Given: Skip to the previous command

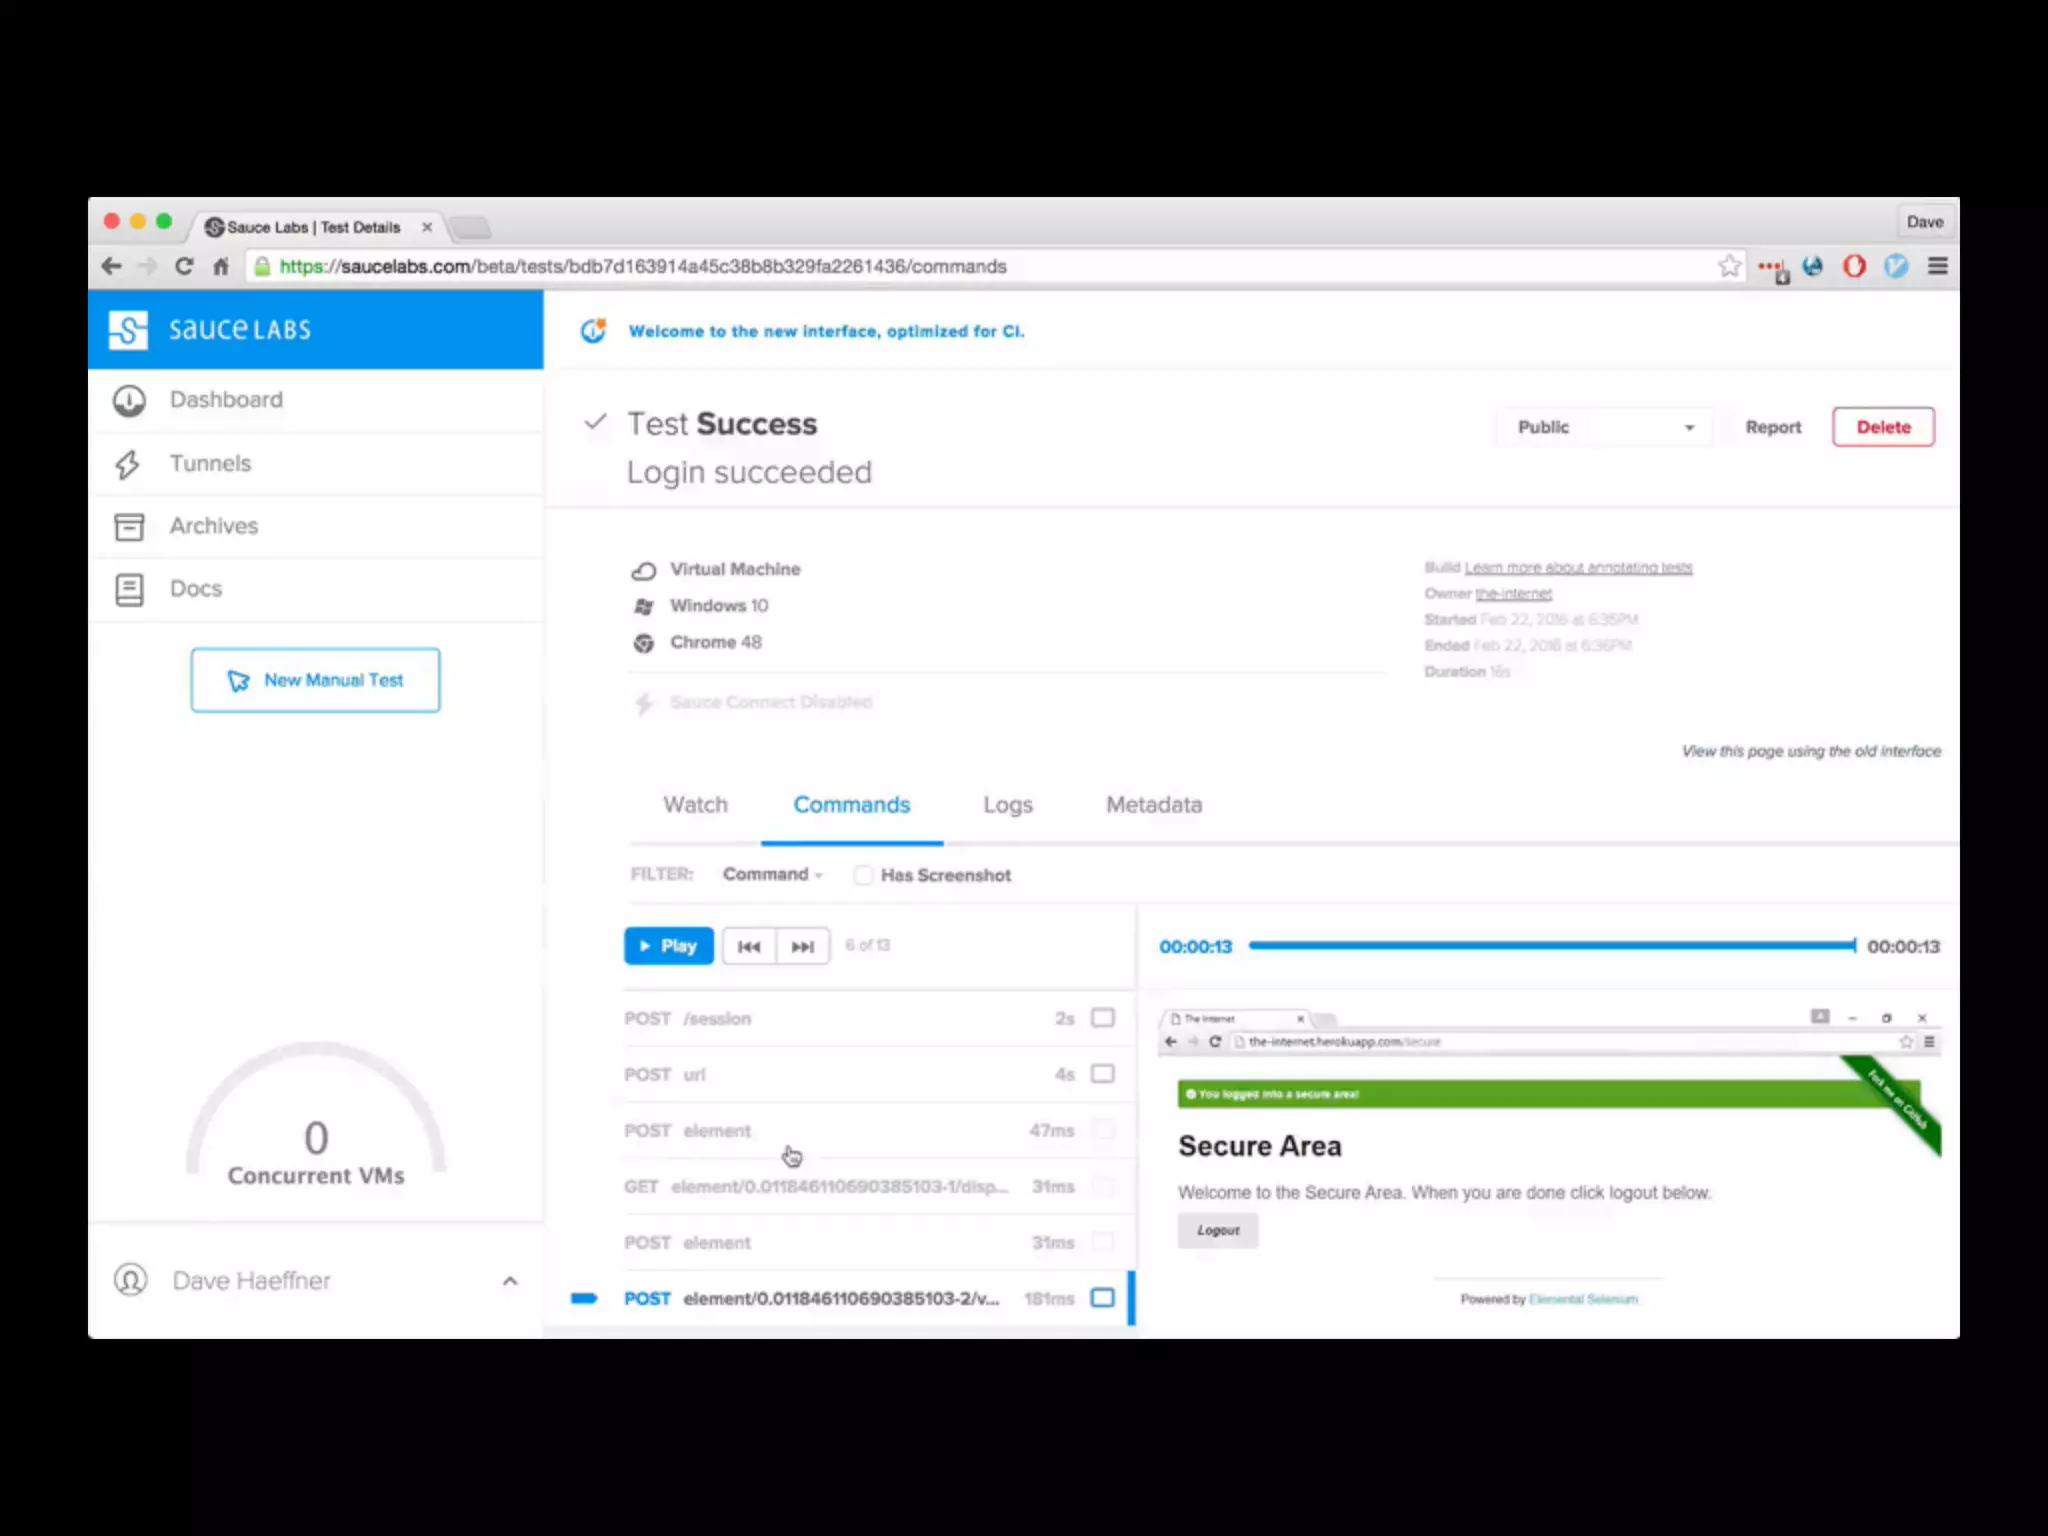Looking at the screenshot, I should click(x=749, y=946).
